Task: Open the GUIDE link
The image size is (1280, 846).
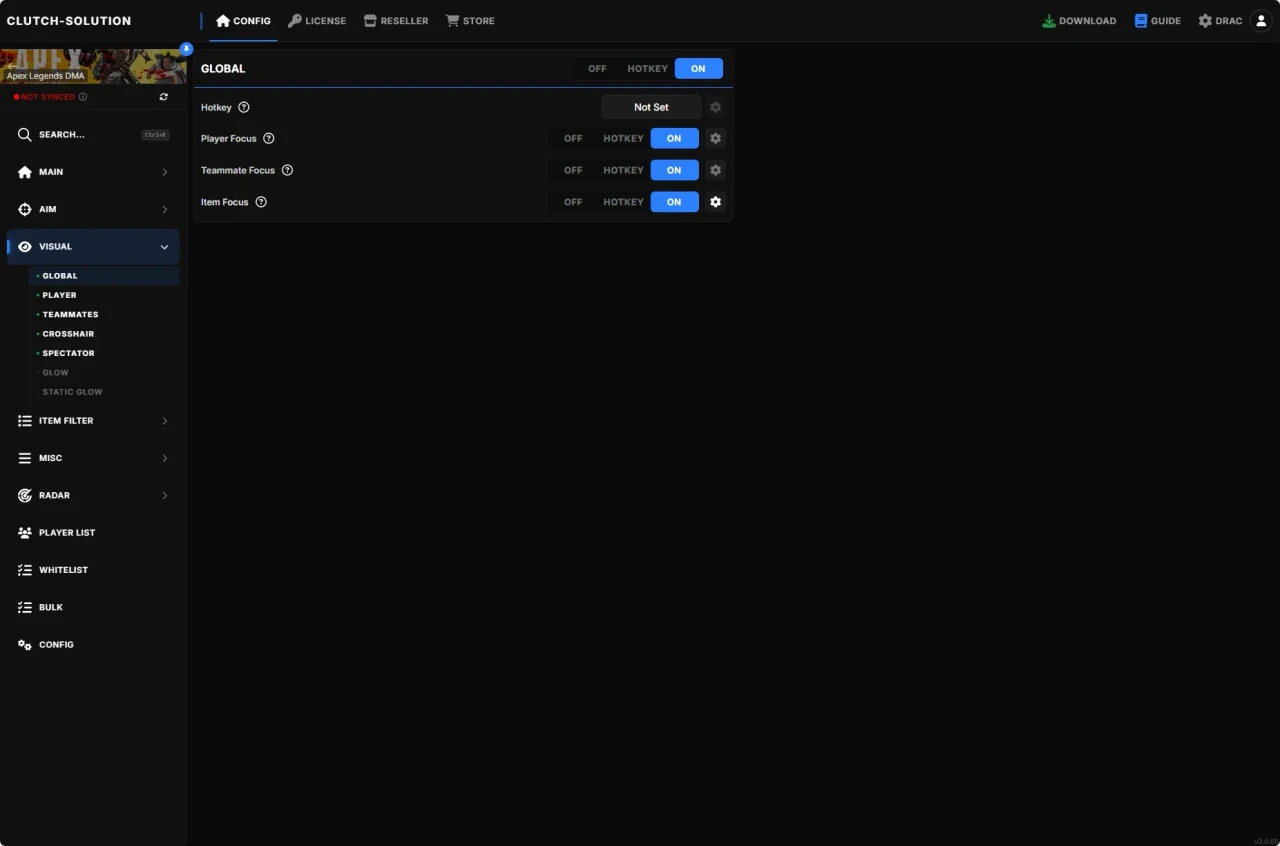Action: tap(1157, 20)
